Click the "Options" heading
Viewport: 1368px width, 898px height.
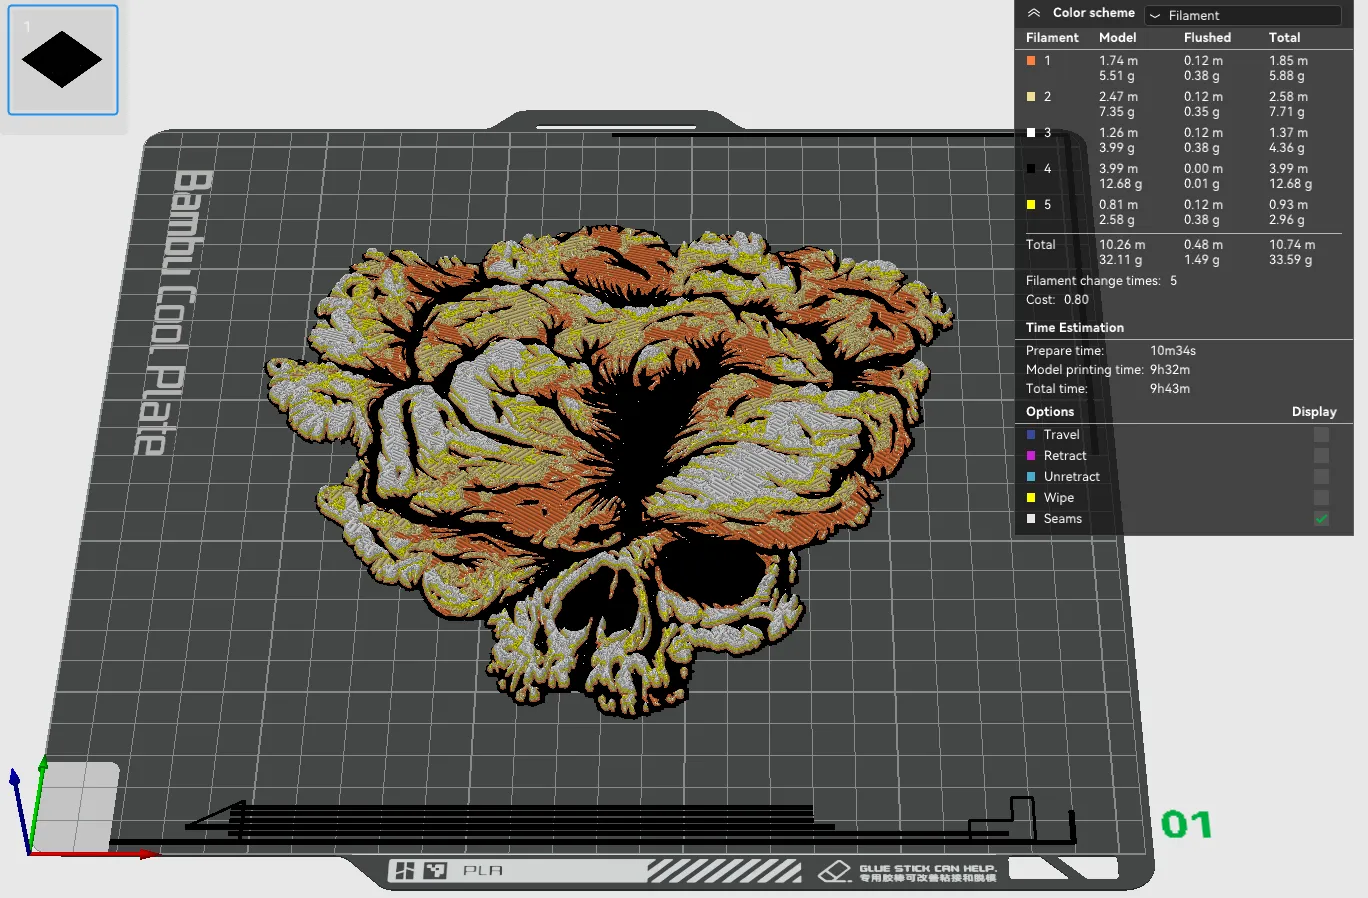[1050, 412]
